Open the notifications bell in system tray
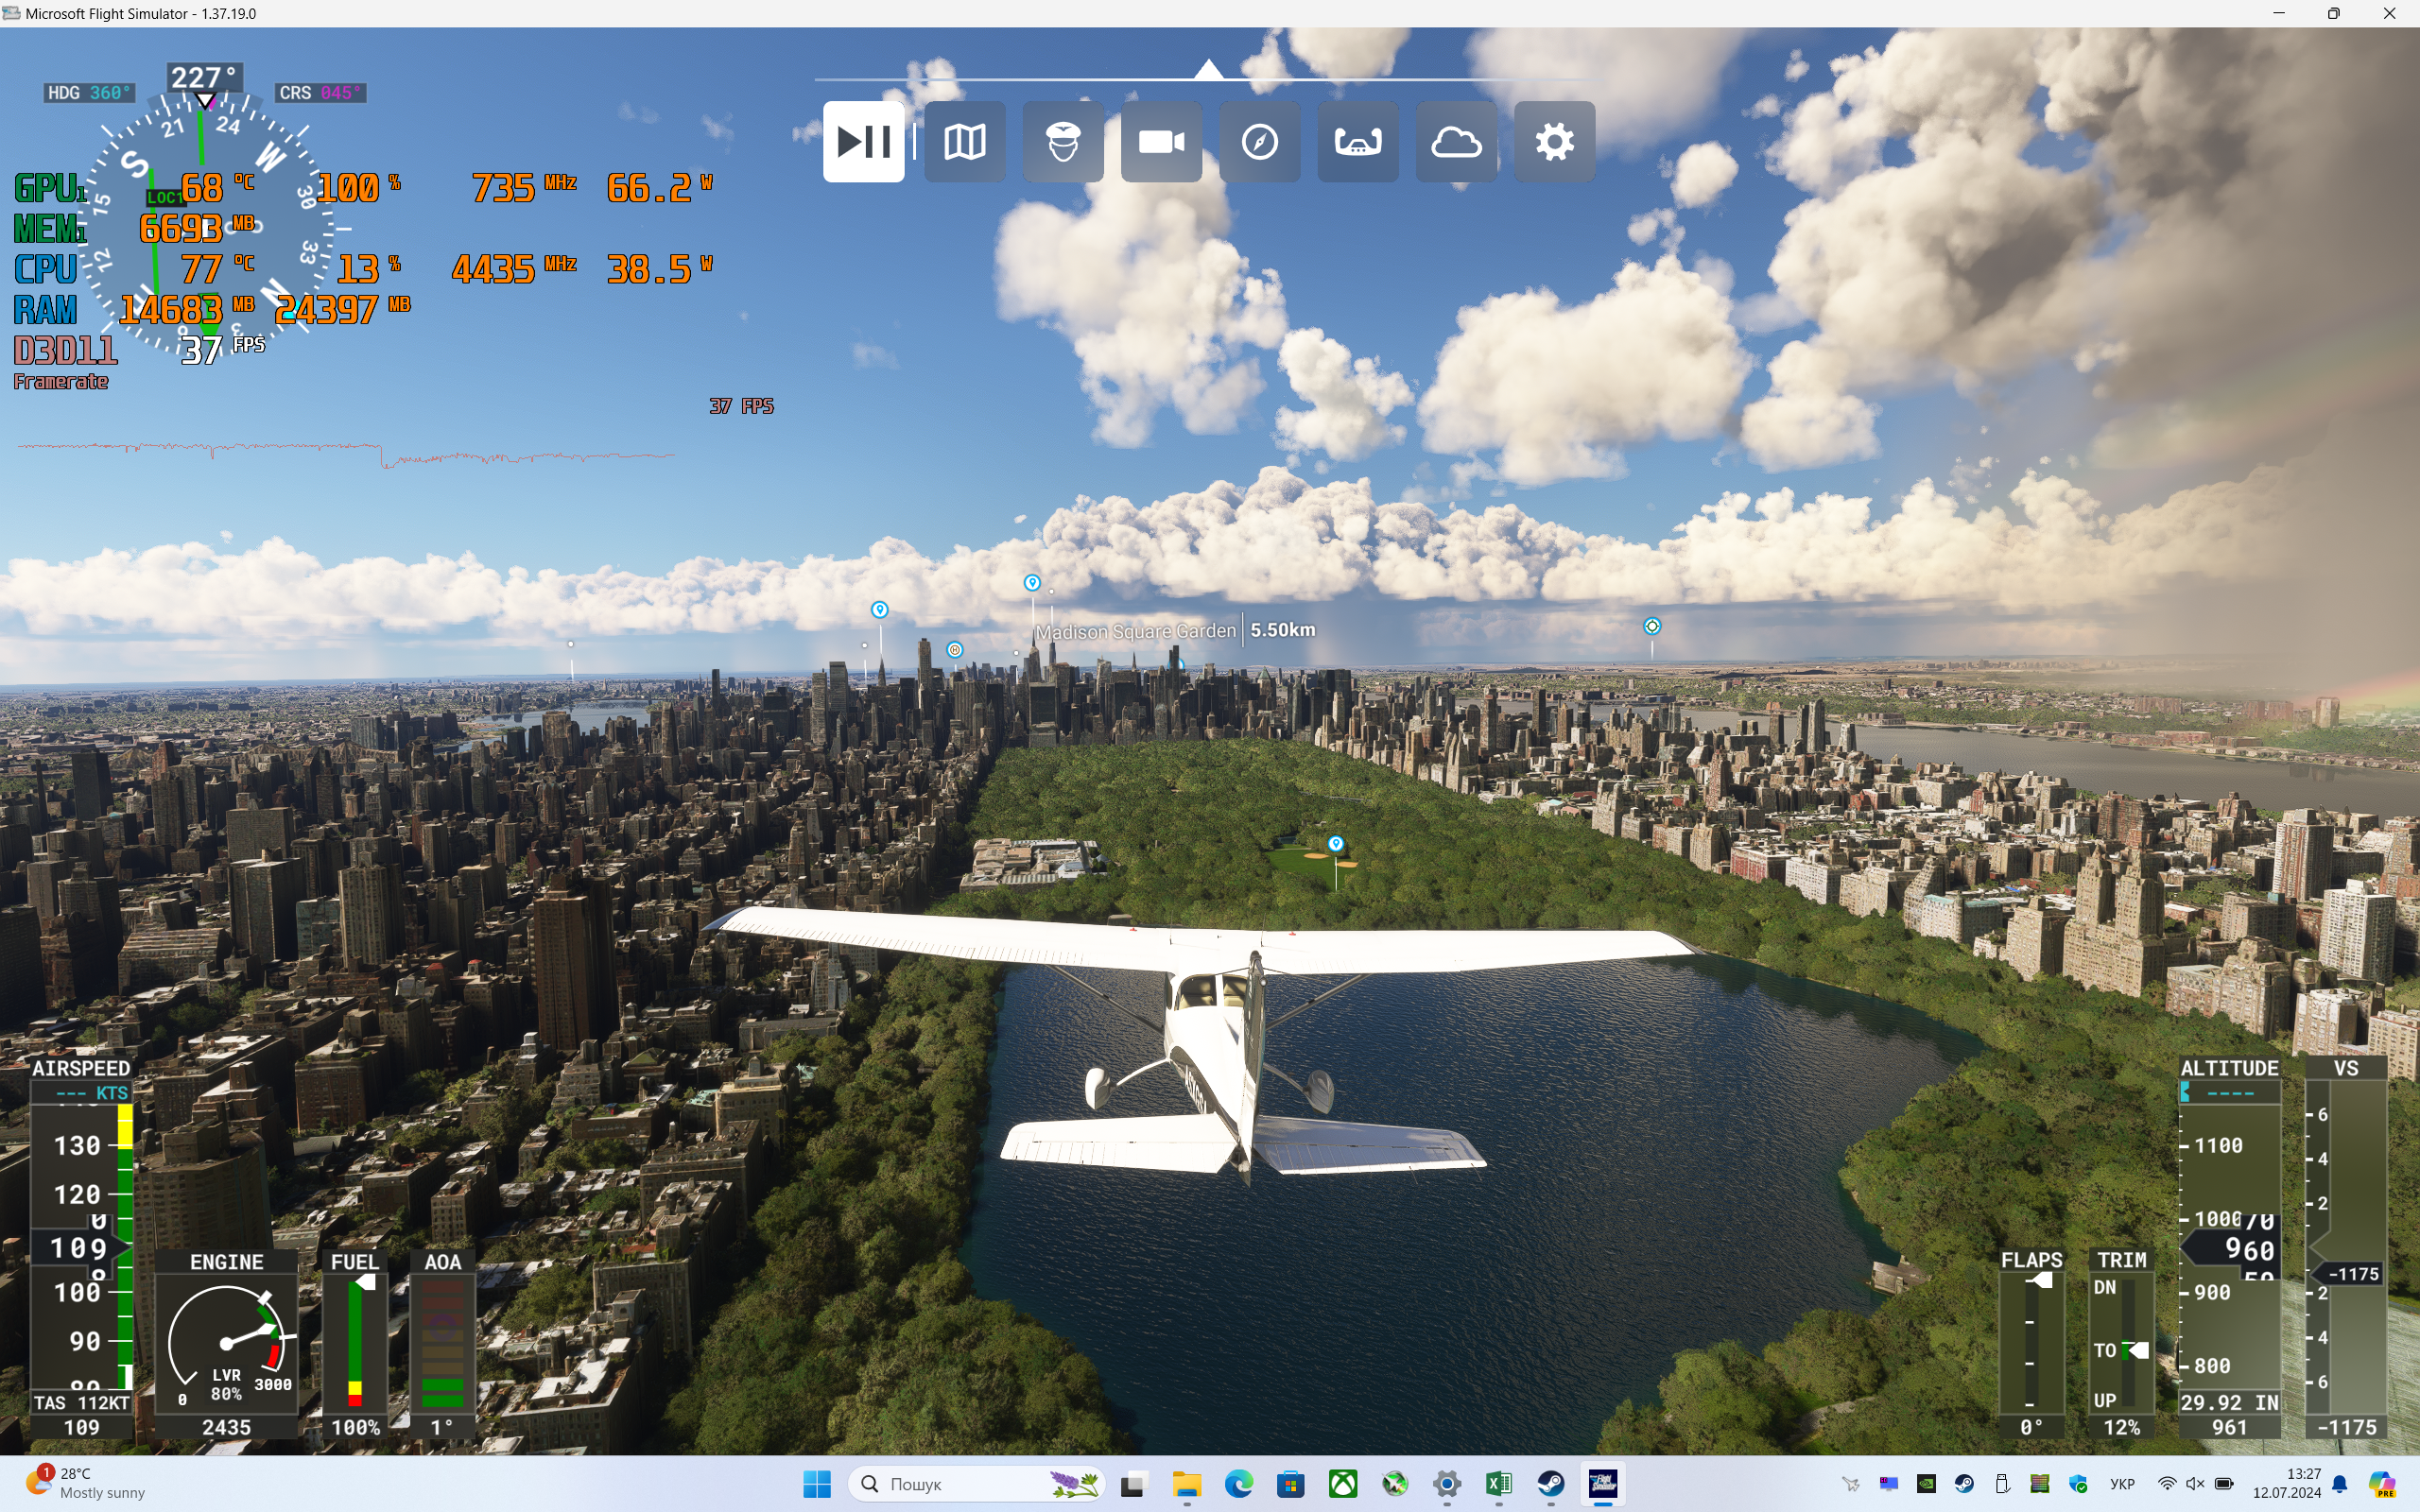 (2340, 1483)
